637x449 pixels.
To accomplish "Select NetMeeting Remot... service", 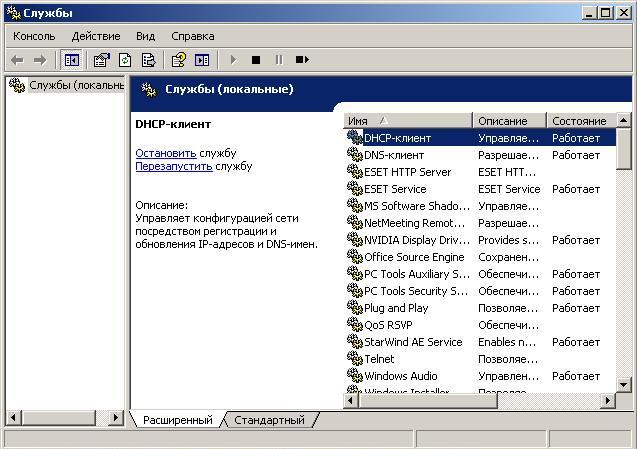I will pyautogui.click(x=414, y=223).
